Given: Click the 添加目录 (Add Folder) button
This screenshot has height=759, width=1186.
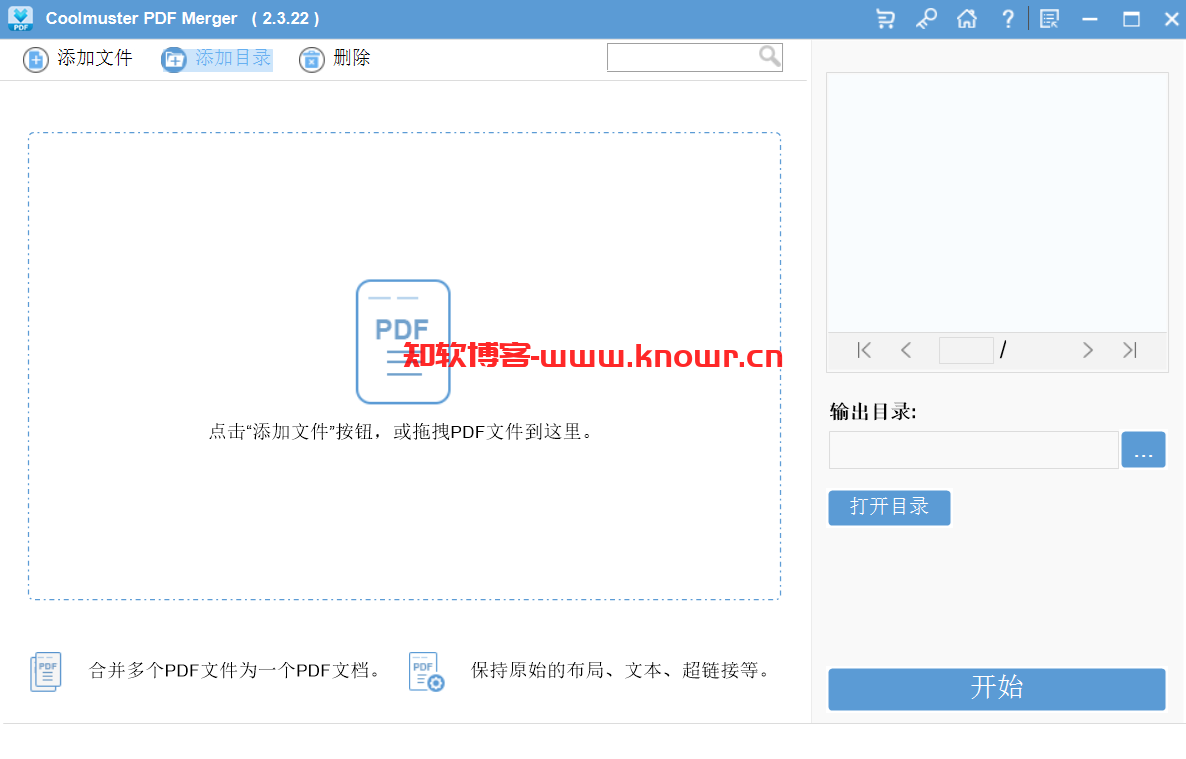Looking at the screenshot, I should pos(216,58).
